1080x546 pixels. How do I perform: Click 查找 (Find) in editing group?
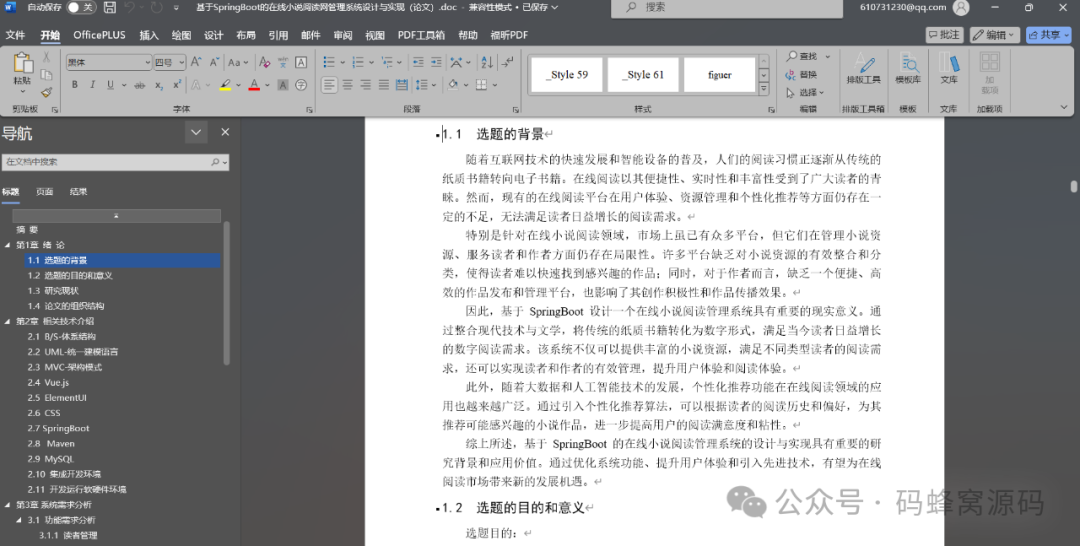click(x=802, y=56)
